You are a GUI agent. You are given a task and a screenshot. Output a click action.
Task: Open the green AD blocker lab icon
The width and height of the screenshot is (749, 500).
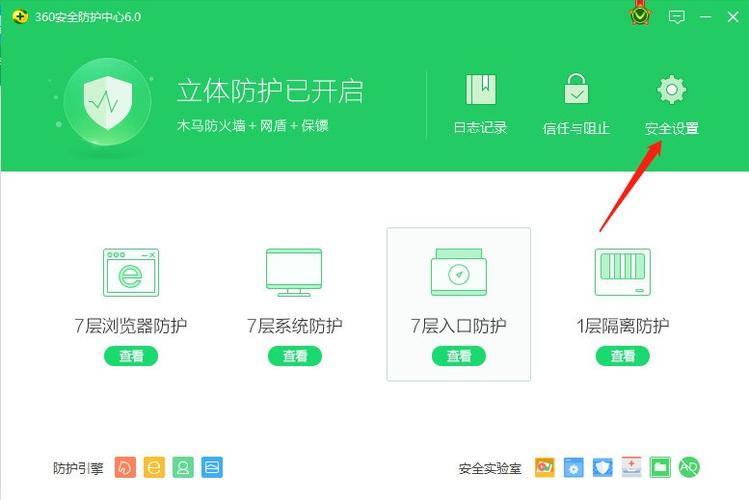pos(689,467)
